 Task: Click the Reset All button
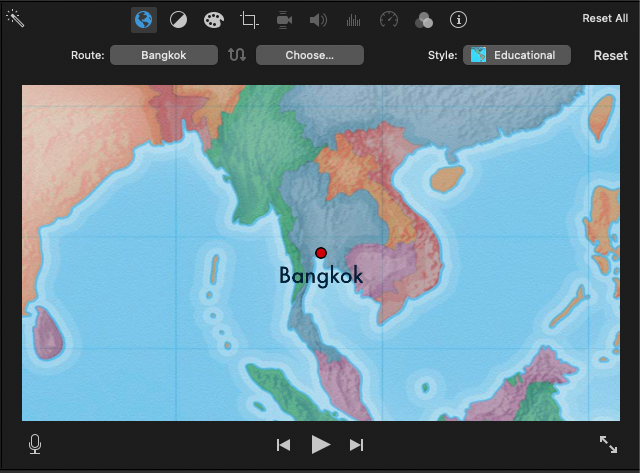pyautogui.click(x=605, y=18)
